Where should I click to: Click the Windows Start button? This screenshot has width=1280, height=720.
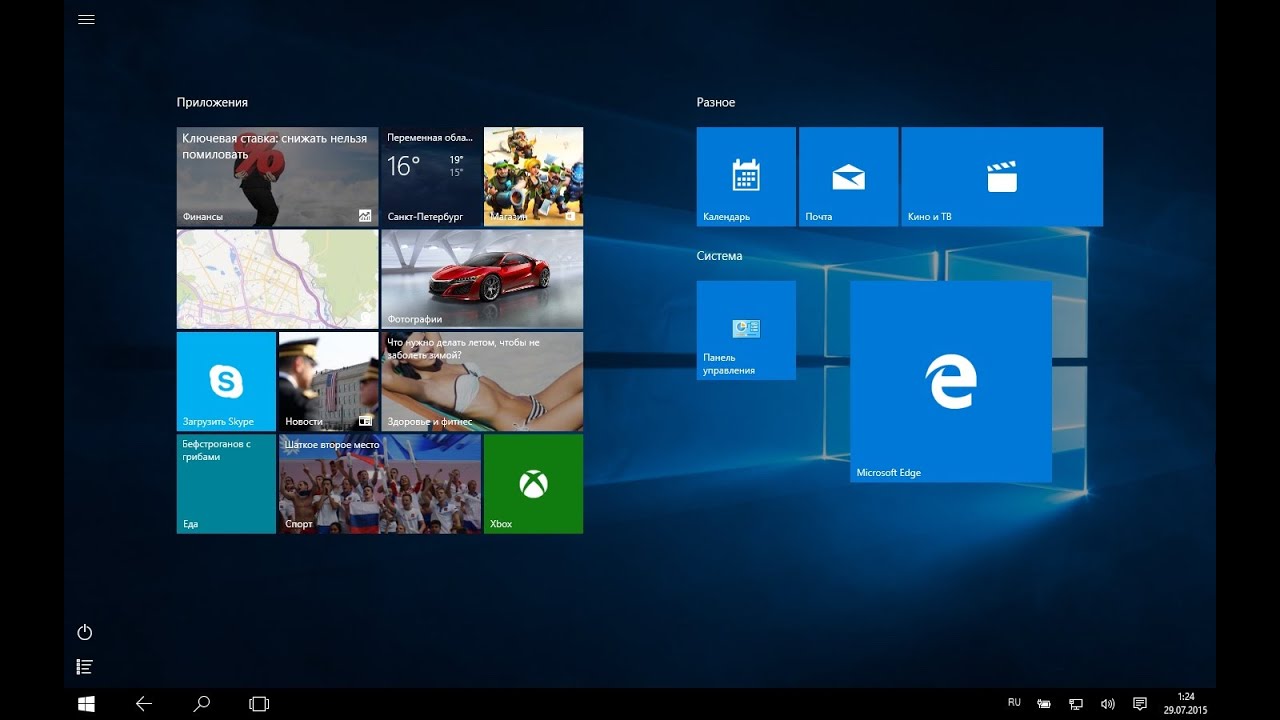86,704
